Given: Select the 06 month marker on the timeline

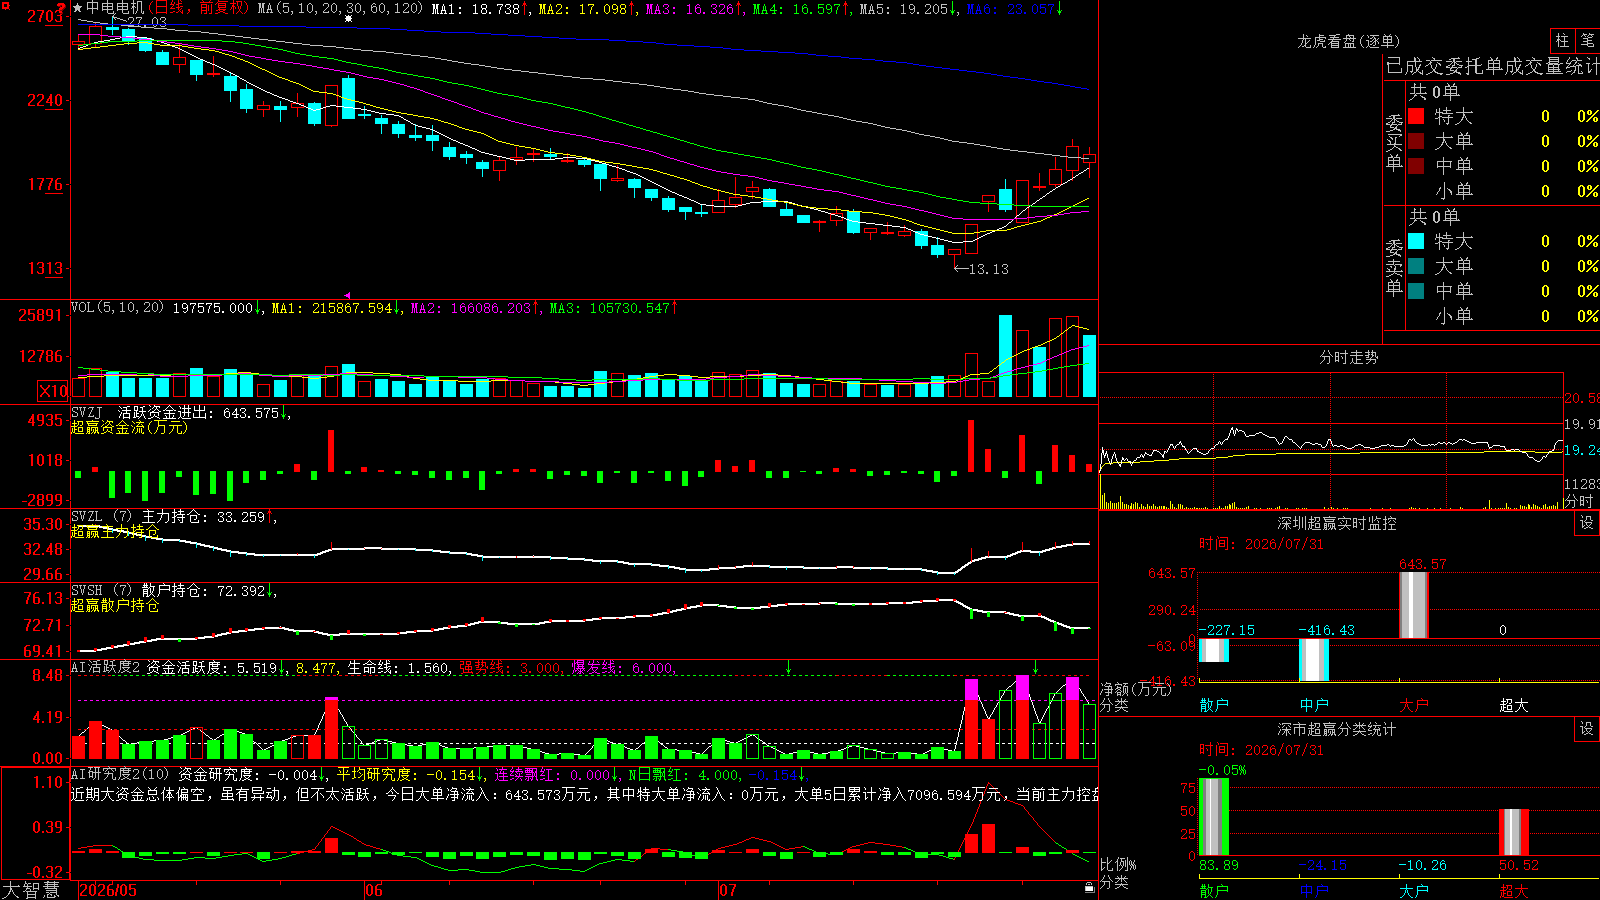Looking at the screenshot, I should [374, 890].
